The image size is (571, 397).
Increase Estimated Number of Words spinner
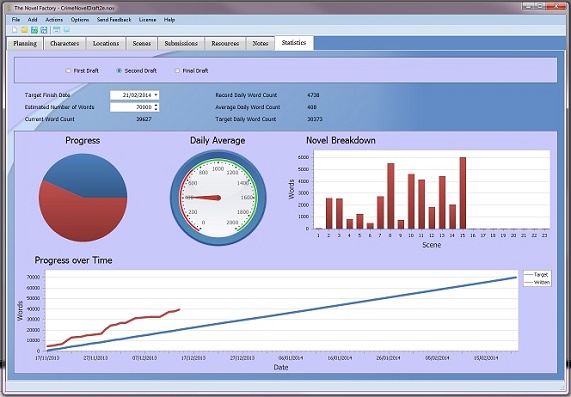coord(156,105)
